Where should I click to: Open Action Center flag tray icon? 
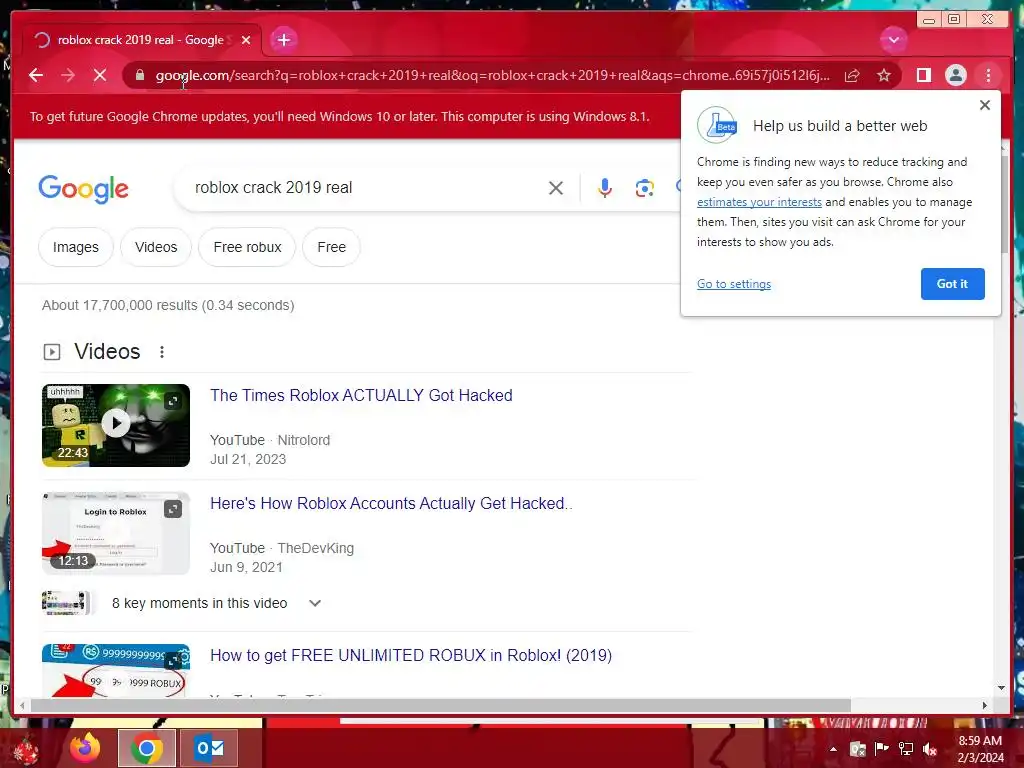[882, 749]
